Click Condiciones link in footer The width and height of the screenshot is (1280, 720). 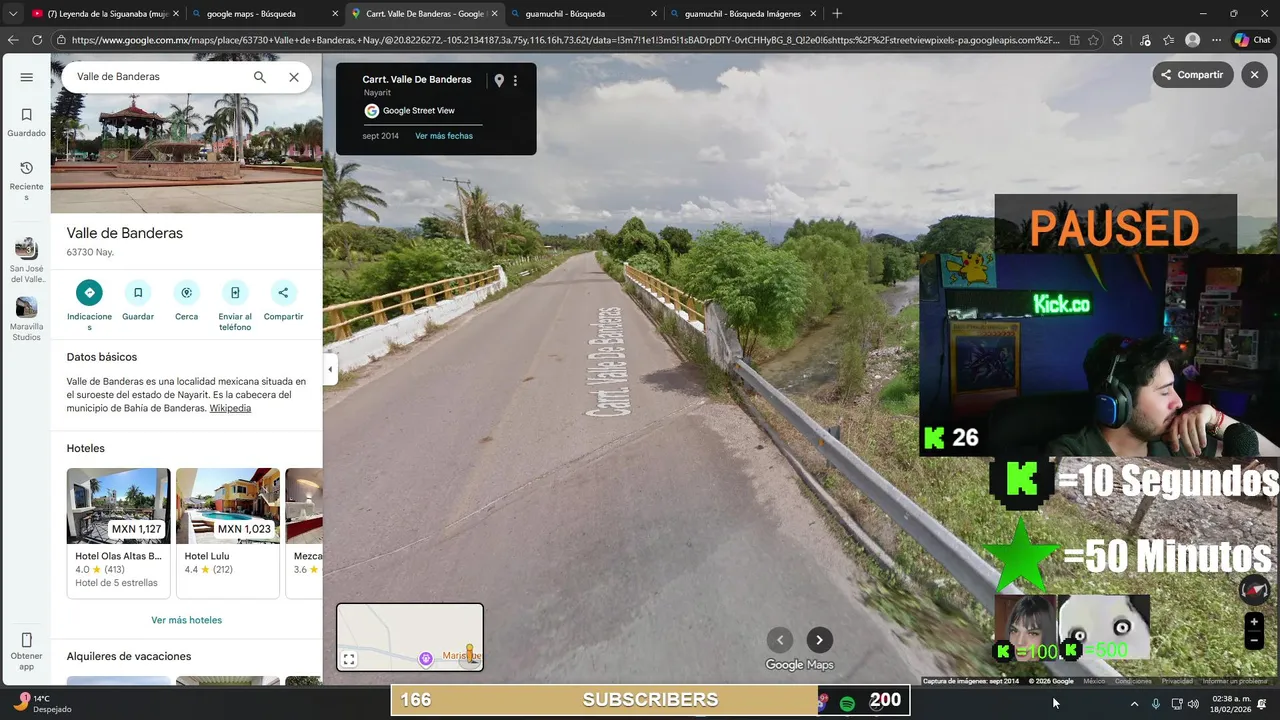point(1133,681)
